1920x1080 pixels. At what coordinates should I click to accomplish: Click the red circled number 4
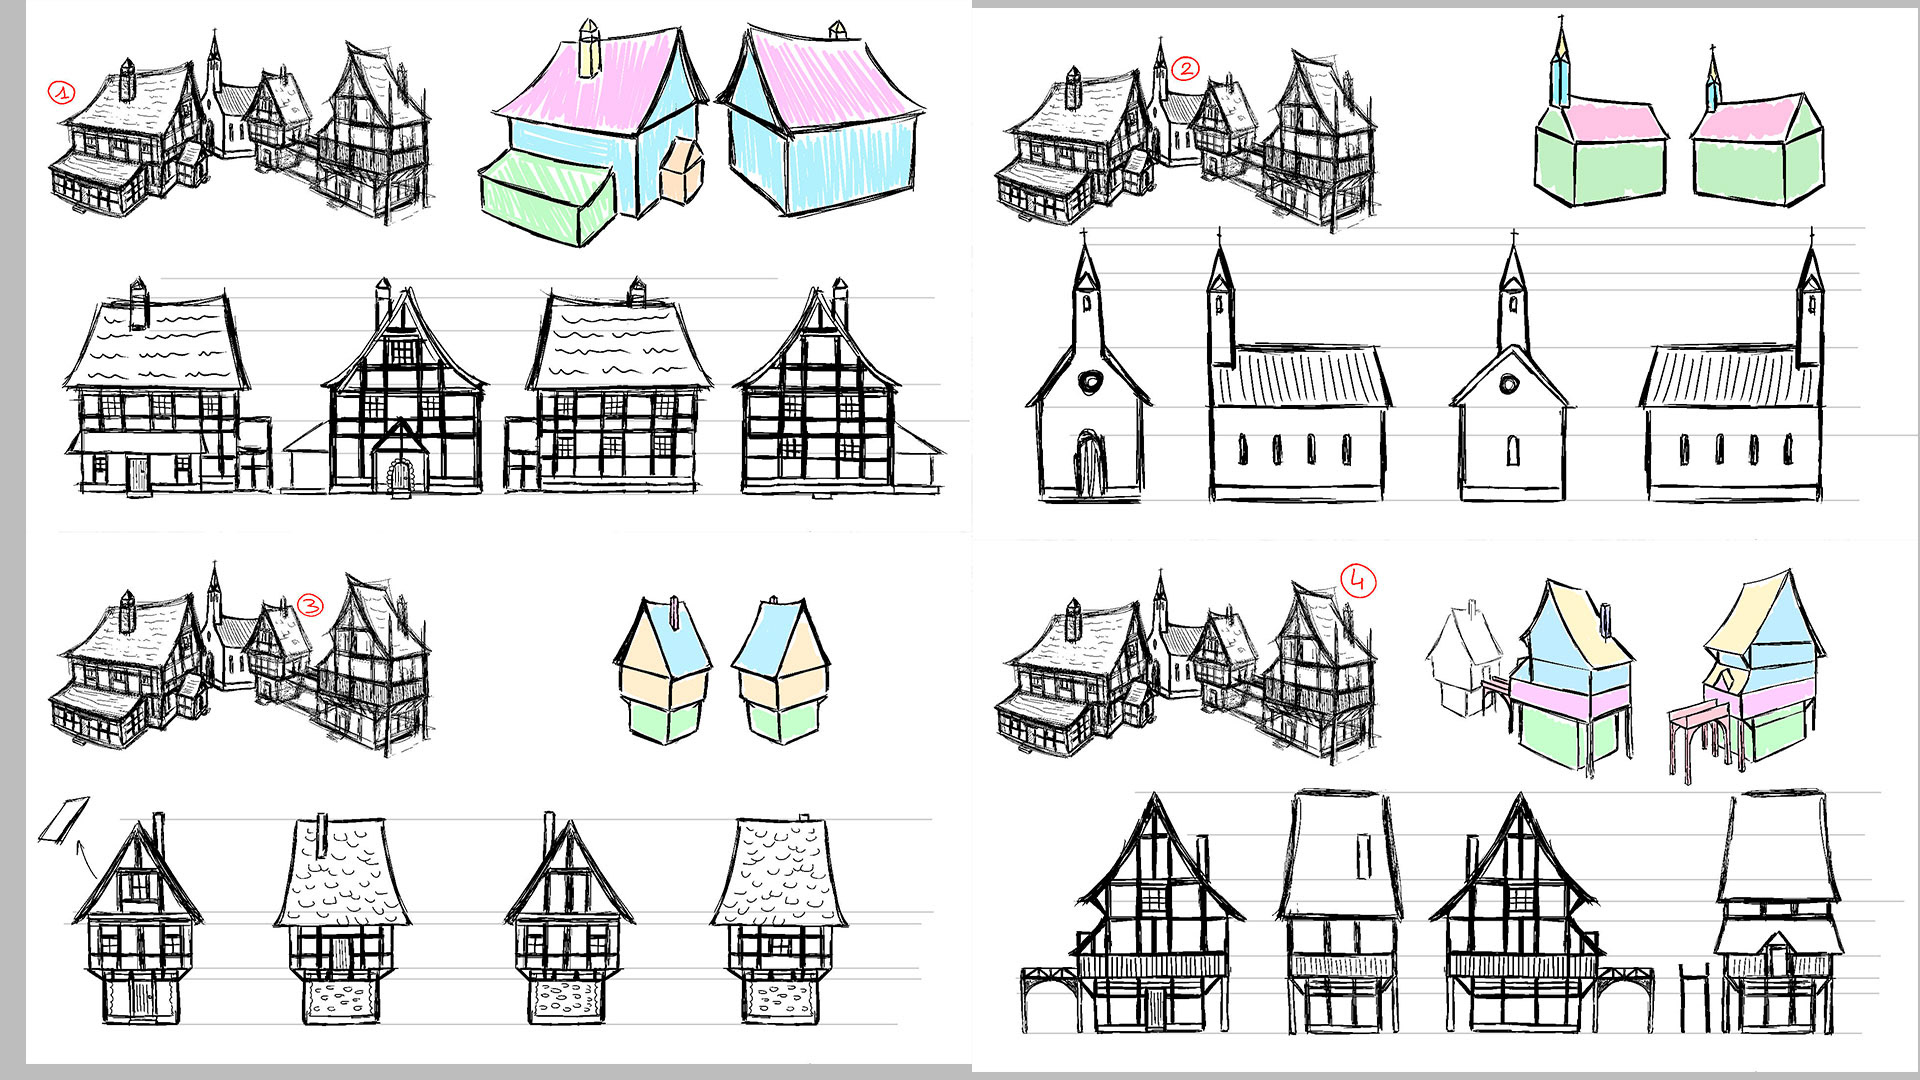[1358, 580]
